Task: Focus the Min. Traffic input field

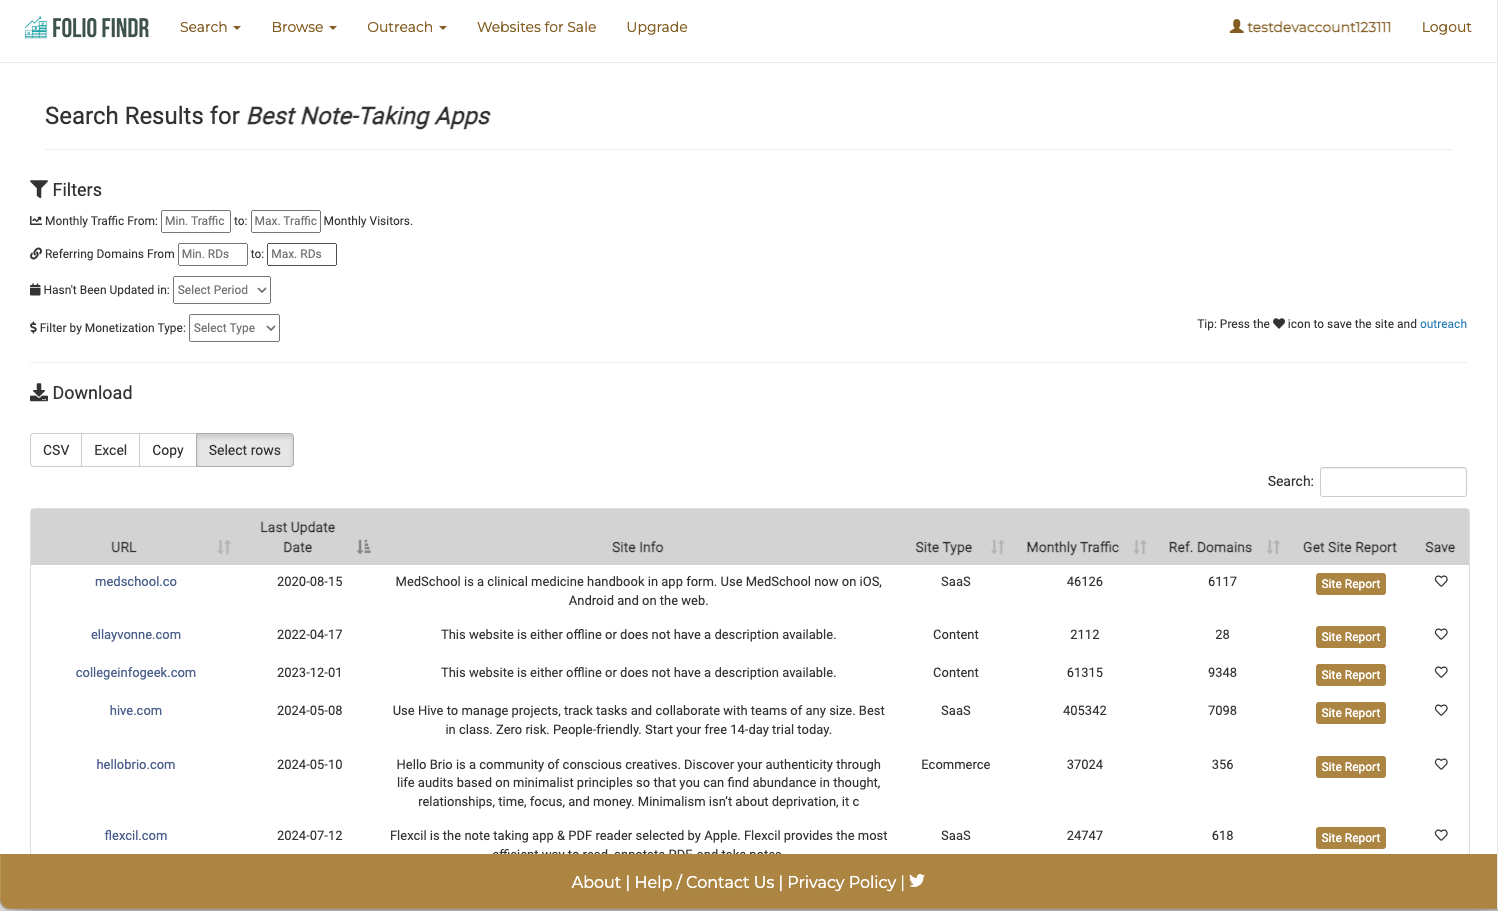Action: coord(196,221)
